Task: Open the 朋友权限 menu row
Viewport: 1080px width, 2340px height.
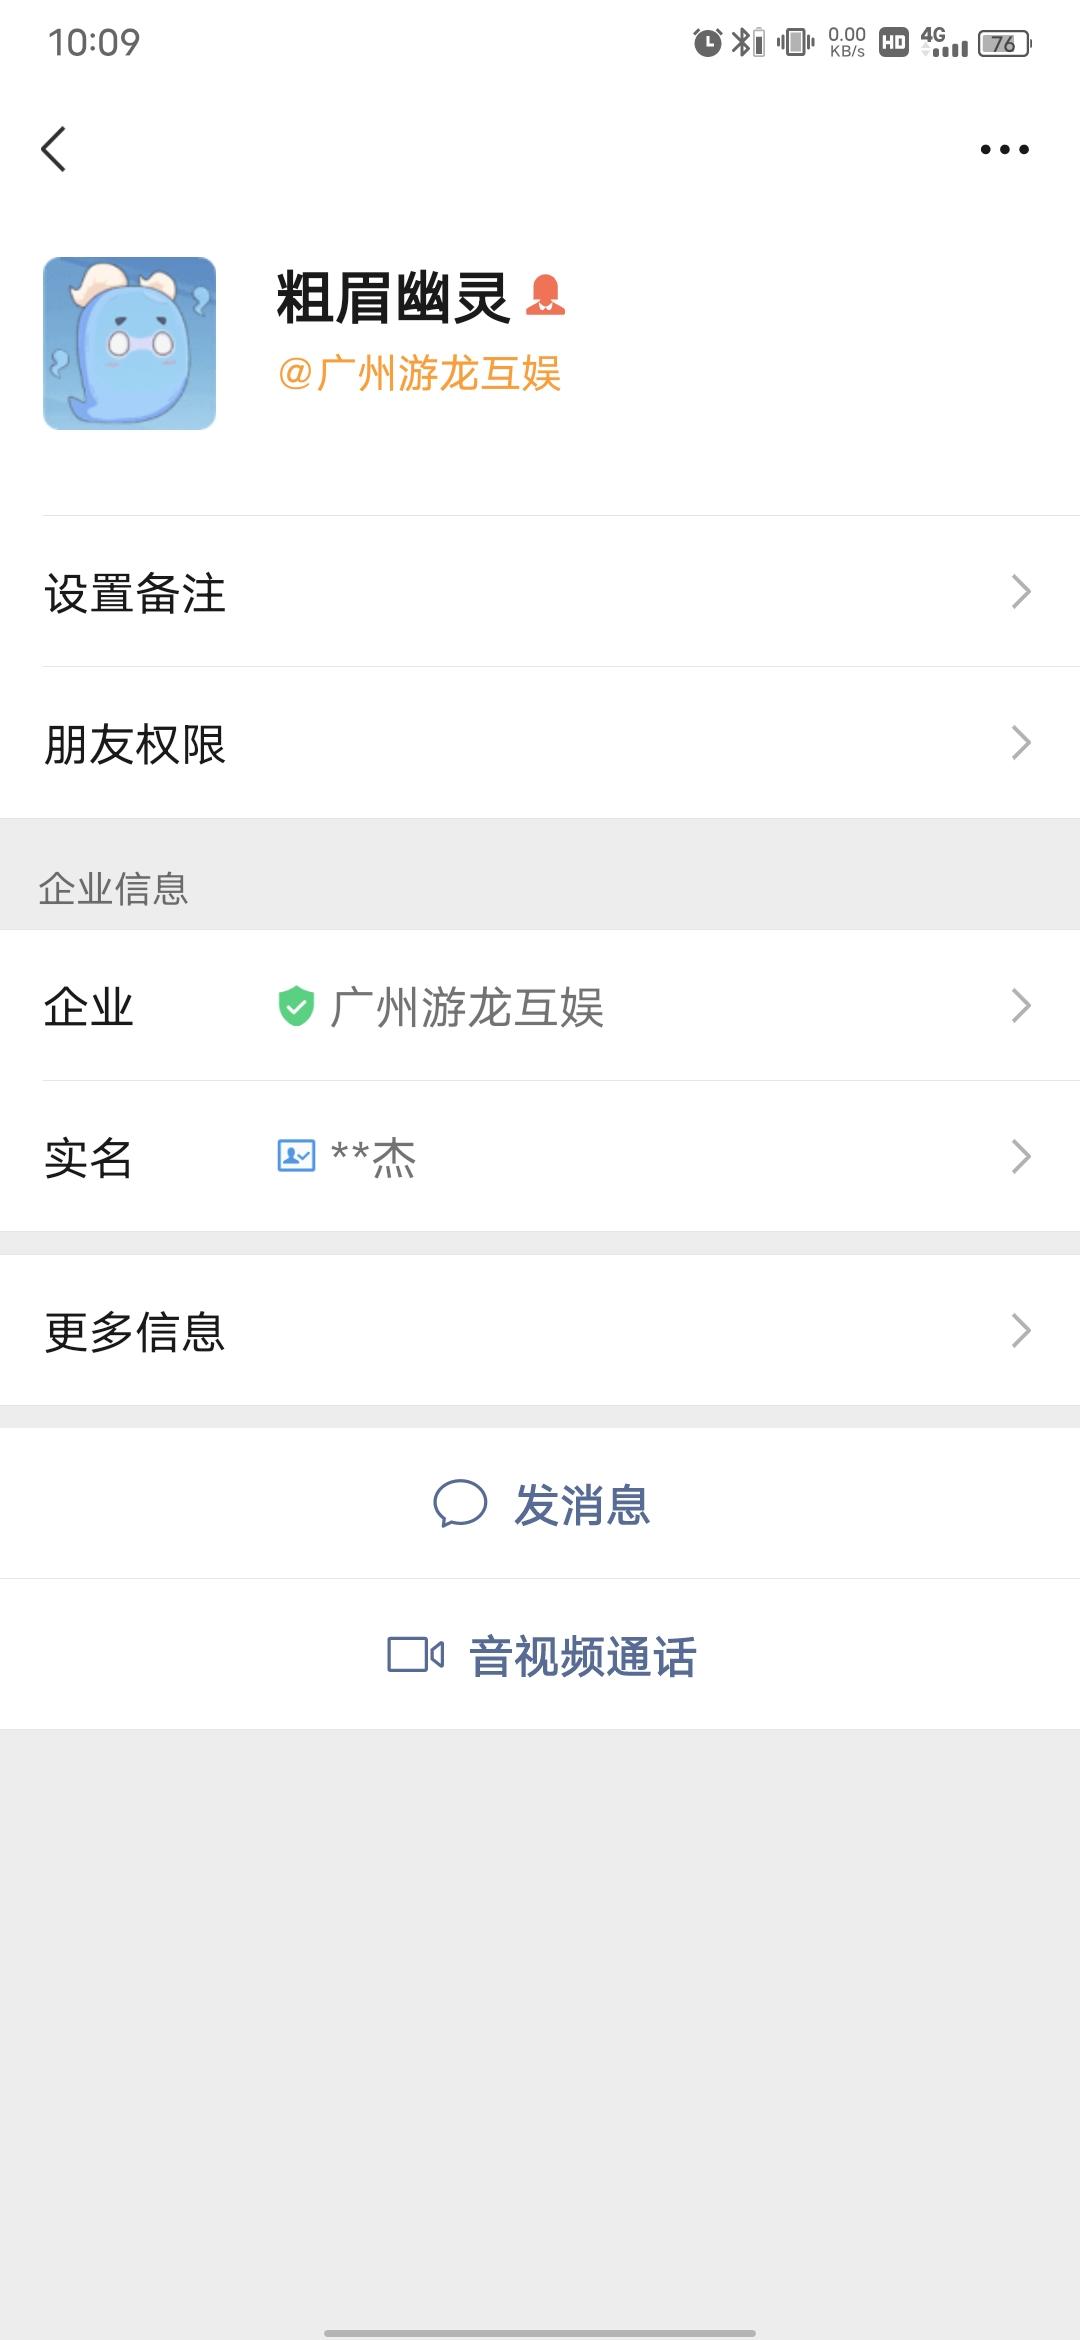Action: tap(540, 743)
